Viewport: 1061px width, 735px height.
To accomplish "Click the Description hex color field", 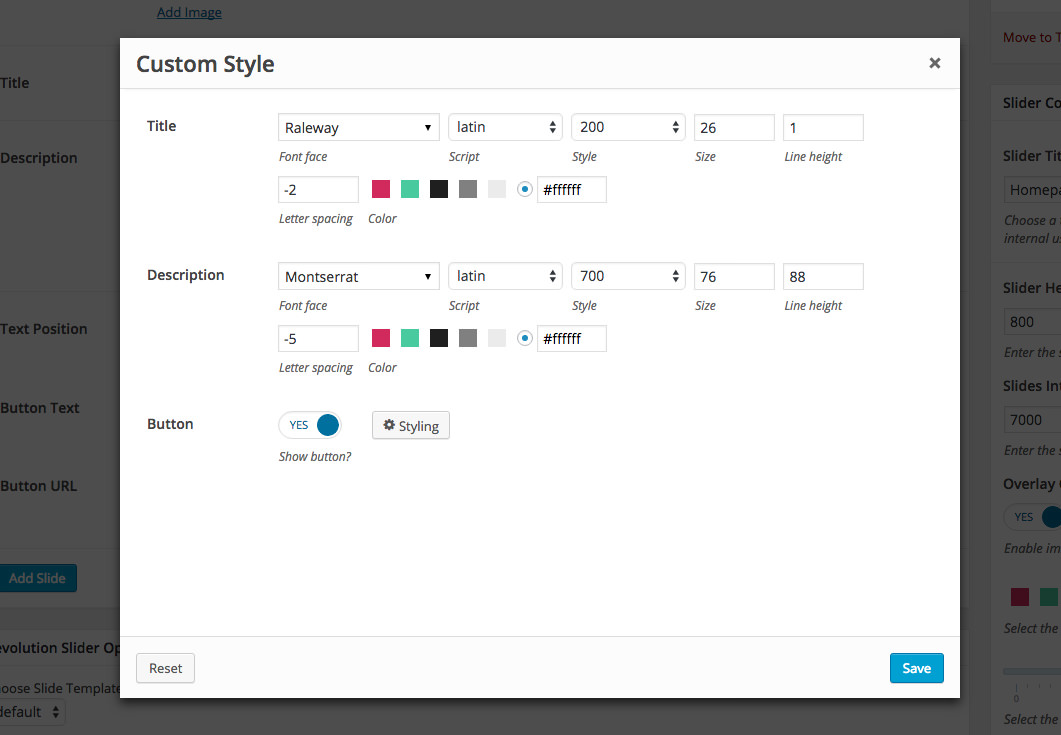I will [x=572, y=338].
